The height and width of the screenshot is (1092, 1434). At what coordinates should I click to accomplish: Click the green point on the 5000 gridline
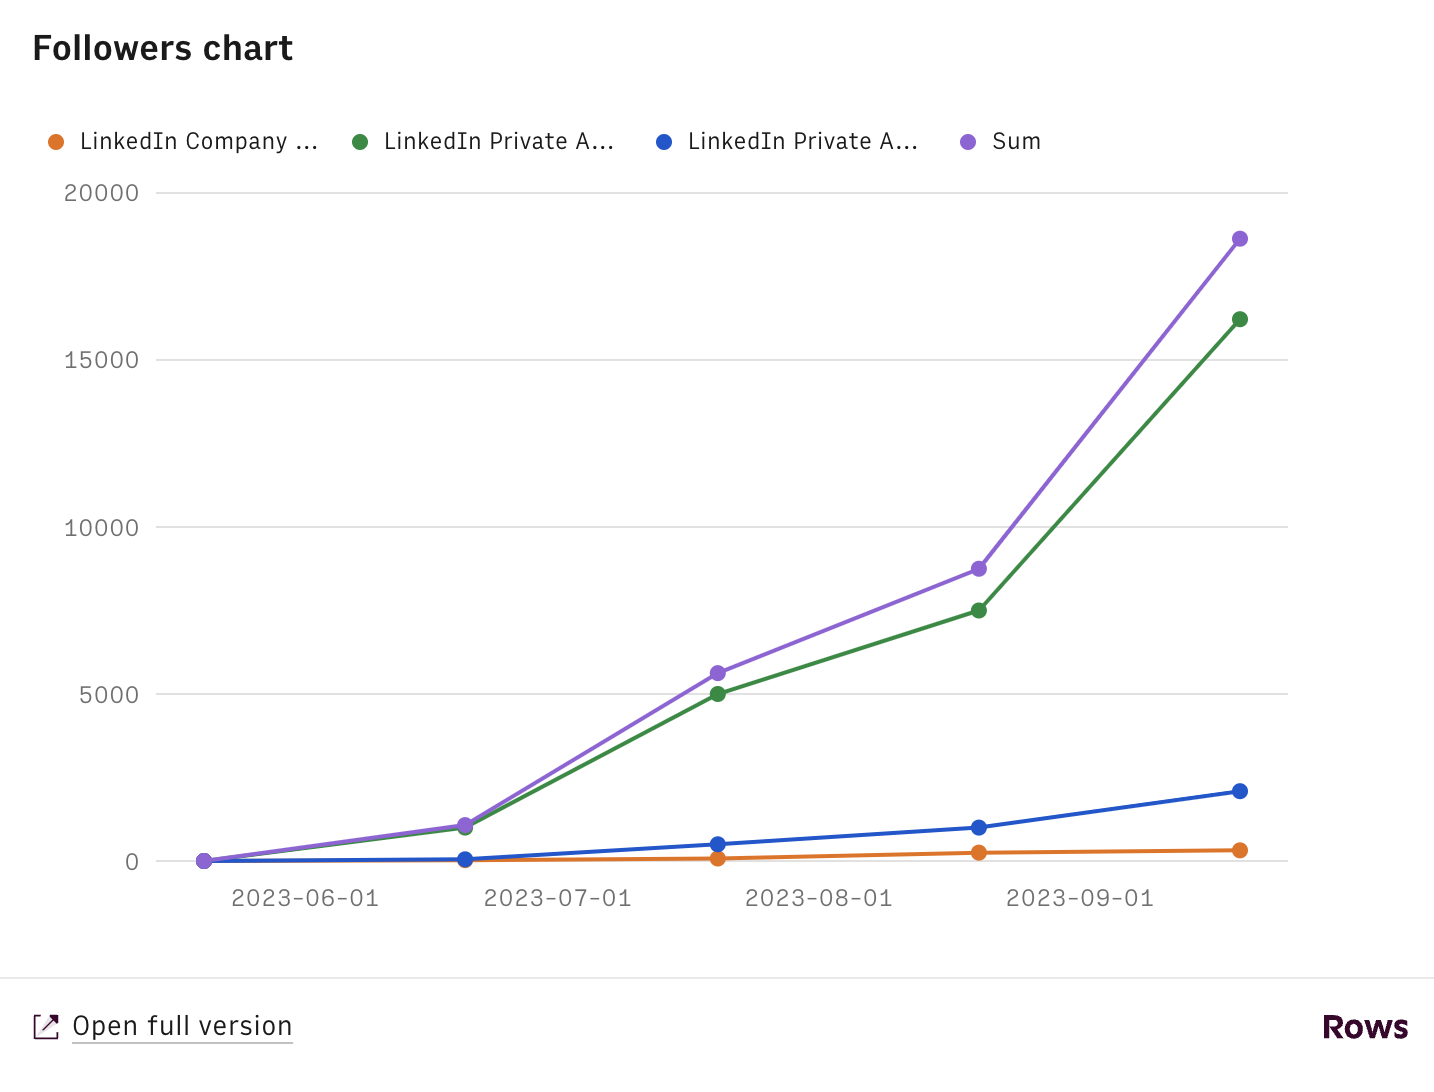click(718, 694)
